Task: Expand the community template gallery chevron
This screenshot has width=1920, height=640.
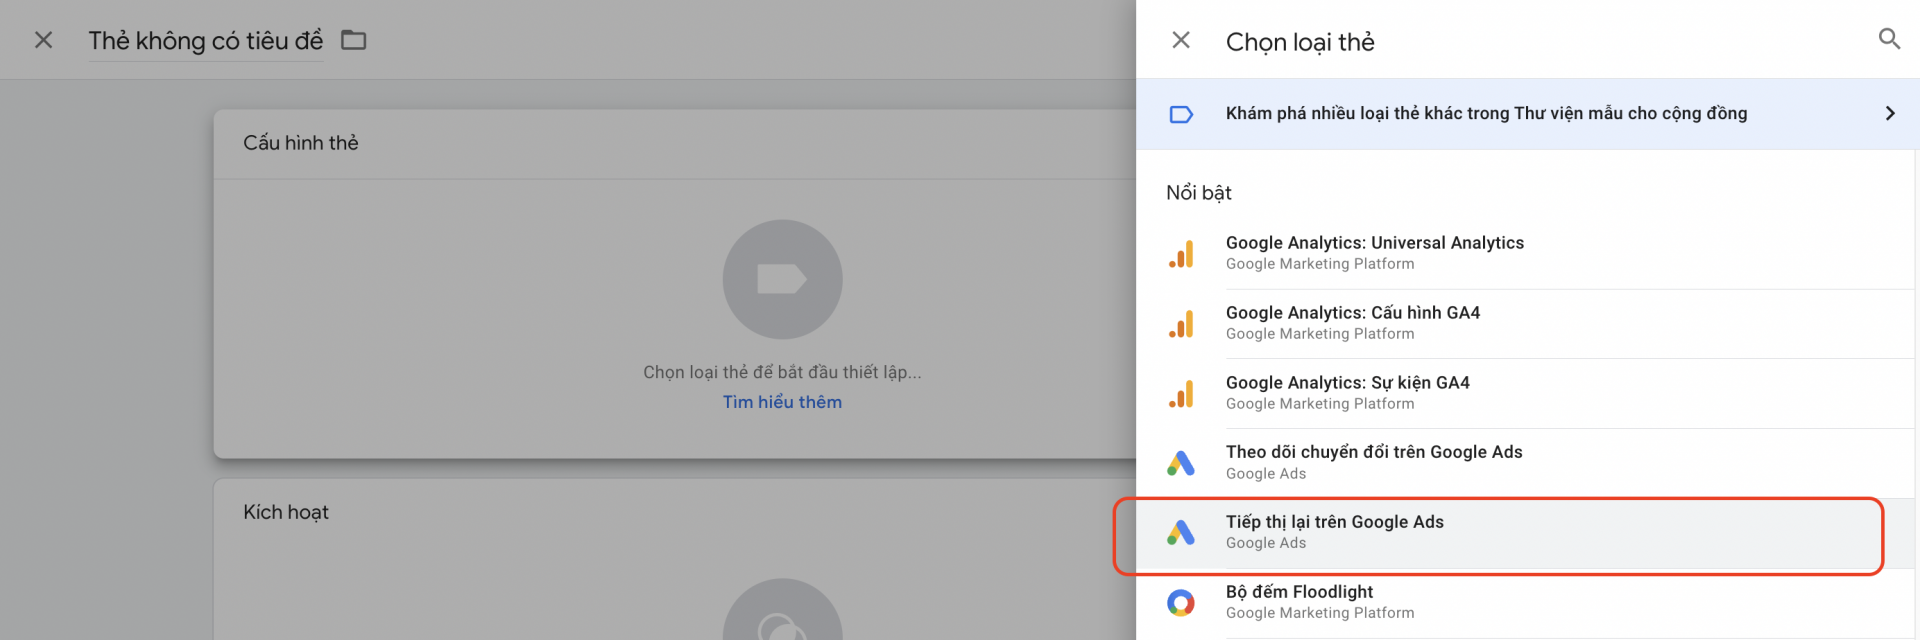Action: click(x=1890, y=114)
